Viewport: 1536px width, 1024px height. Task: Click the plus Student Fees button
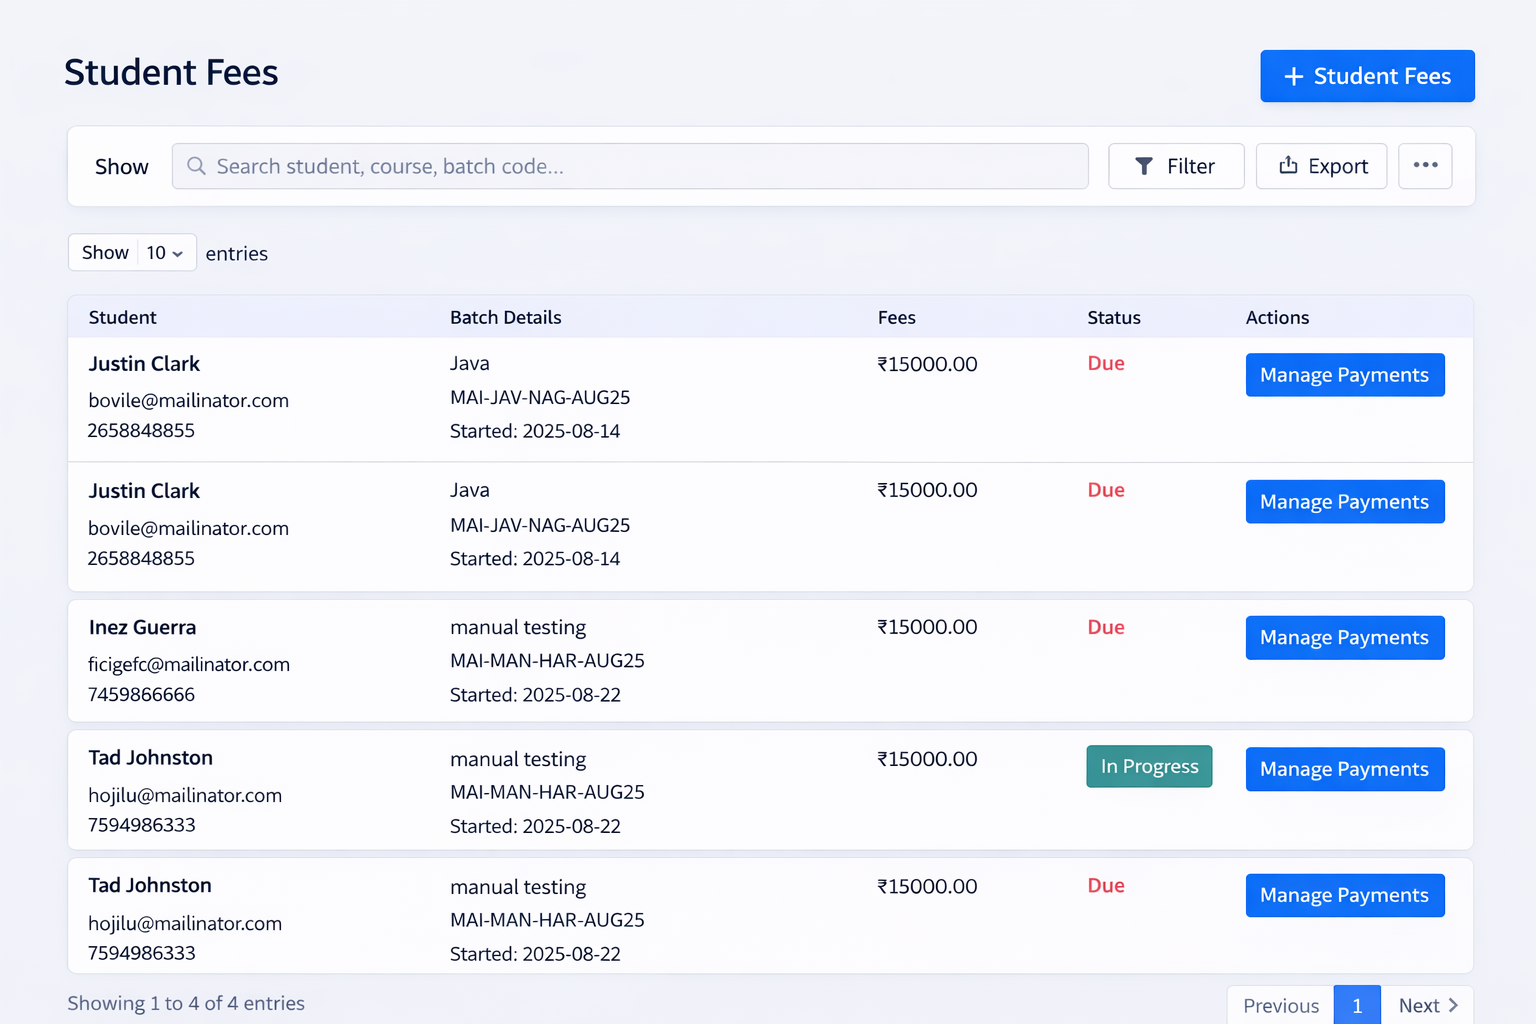click(1366, 76)
